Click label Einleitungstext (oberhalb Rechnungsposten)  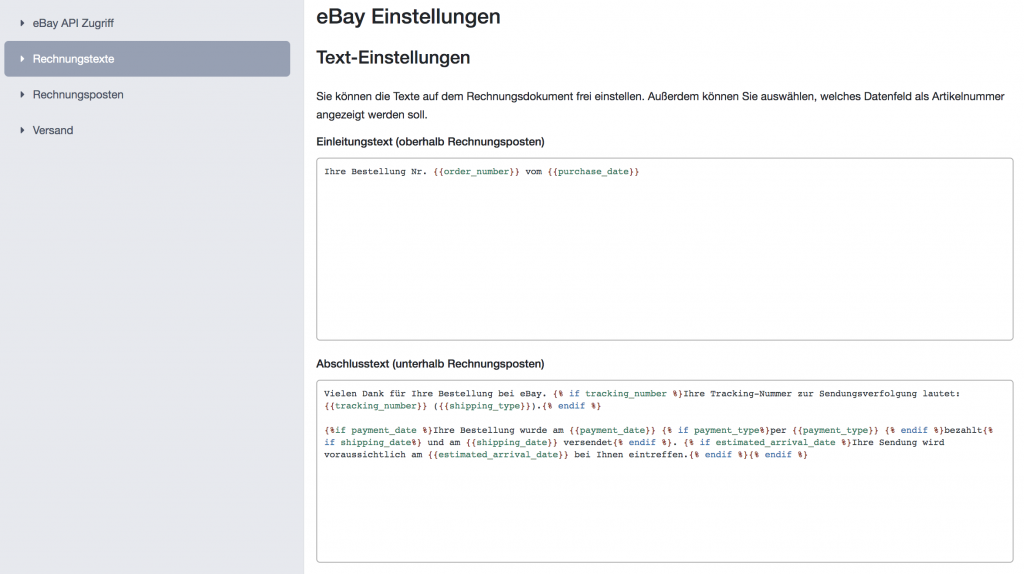[x=430, y=142]
